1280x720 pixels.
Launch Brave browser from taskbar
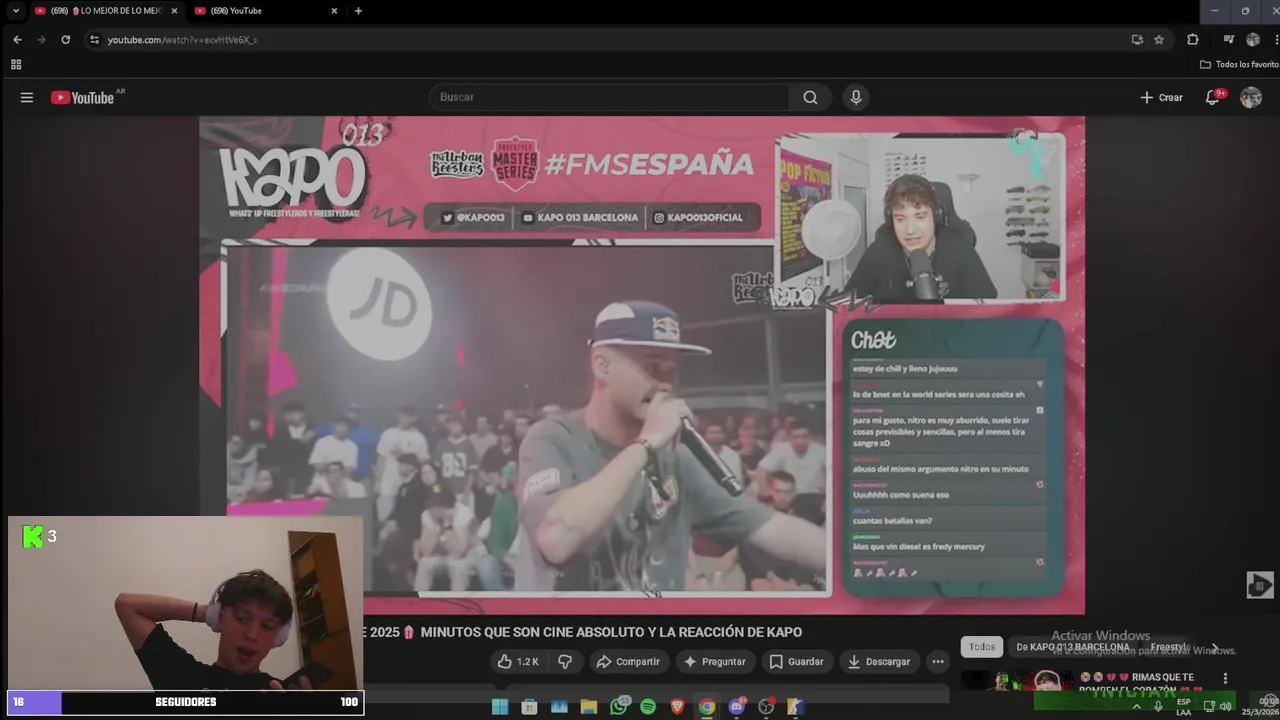point(678,707)
